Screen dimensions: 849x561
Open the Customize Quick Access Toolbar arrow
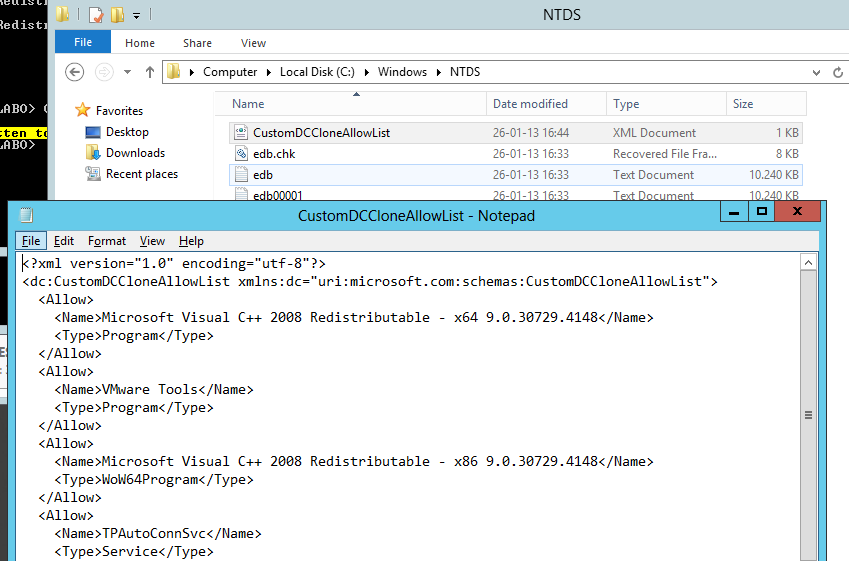(x=136, y=16)
